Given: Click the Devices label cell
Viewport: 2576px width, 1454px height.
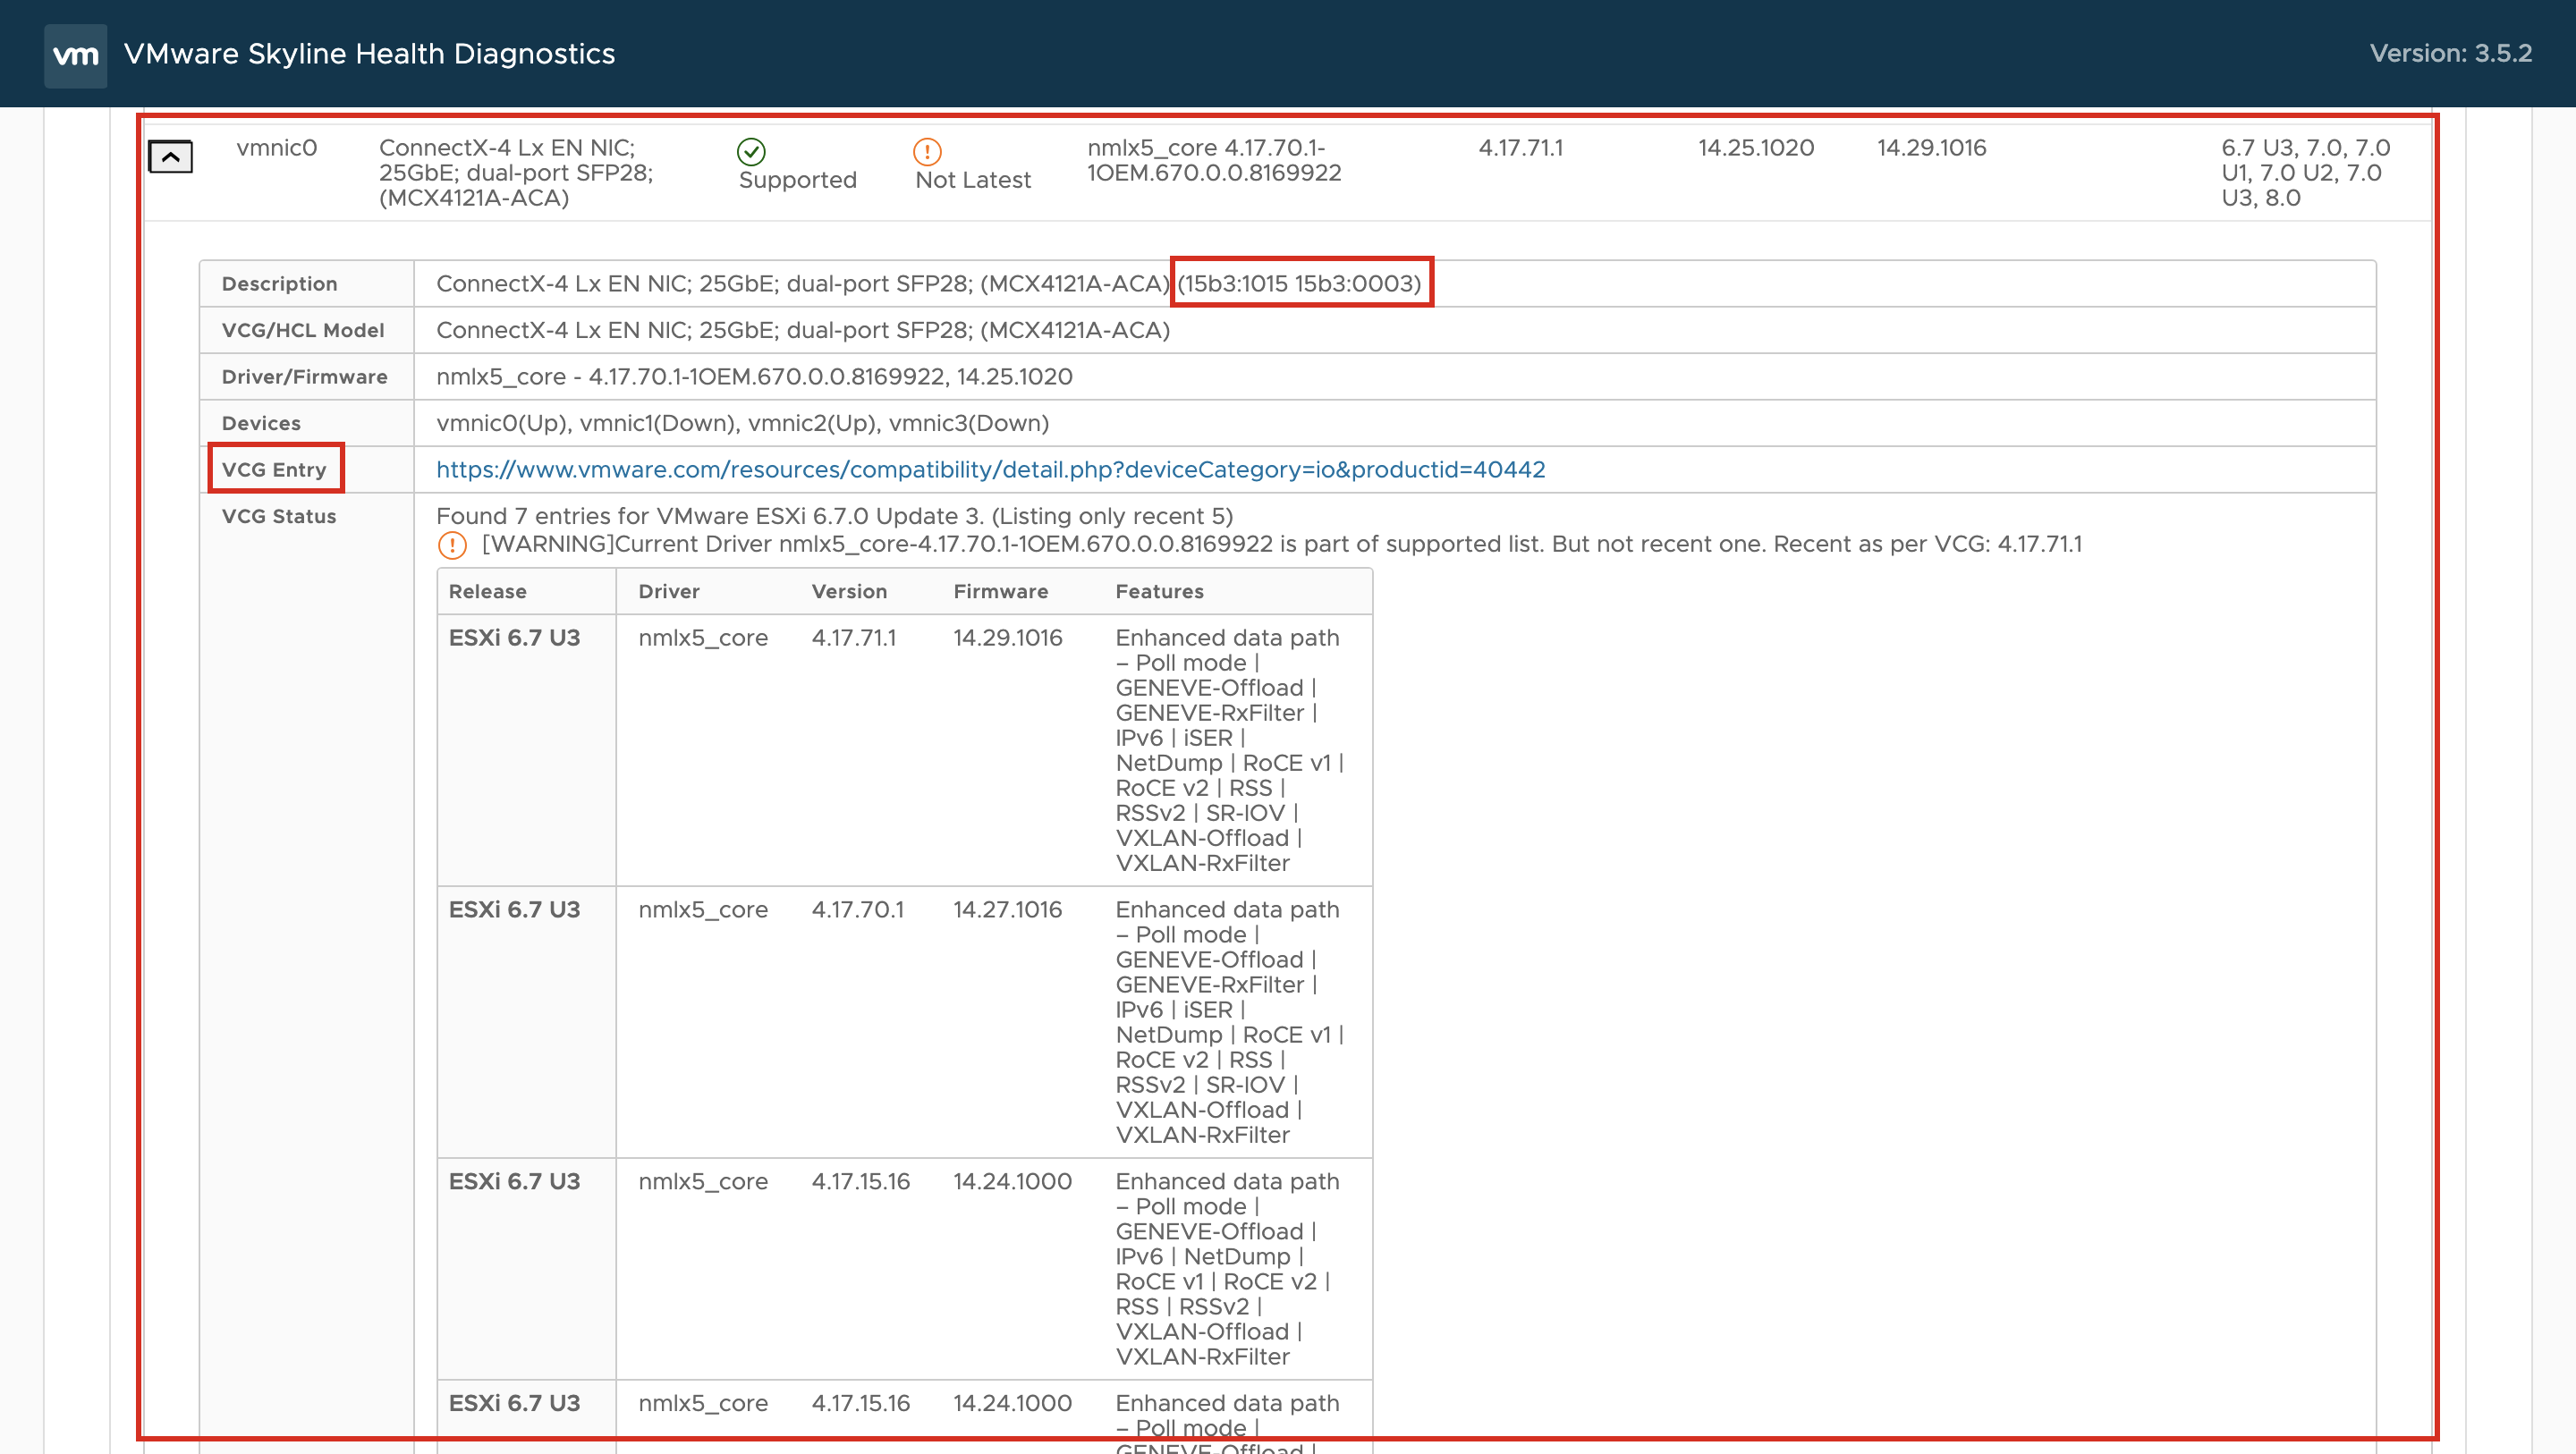Looking at the screenshot, I should click(x=306, y=423).
